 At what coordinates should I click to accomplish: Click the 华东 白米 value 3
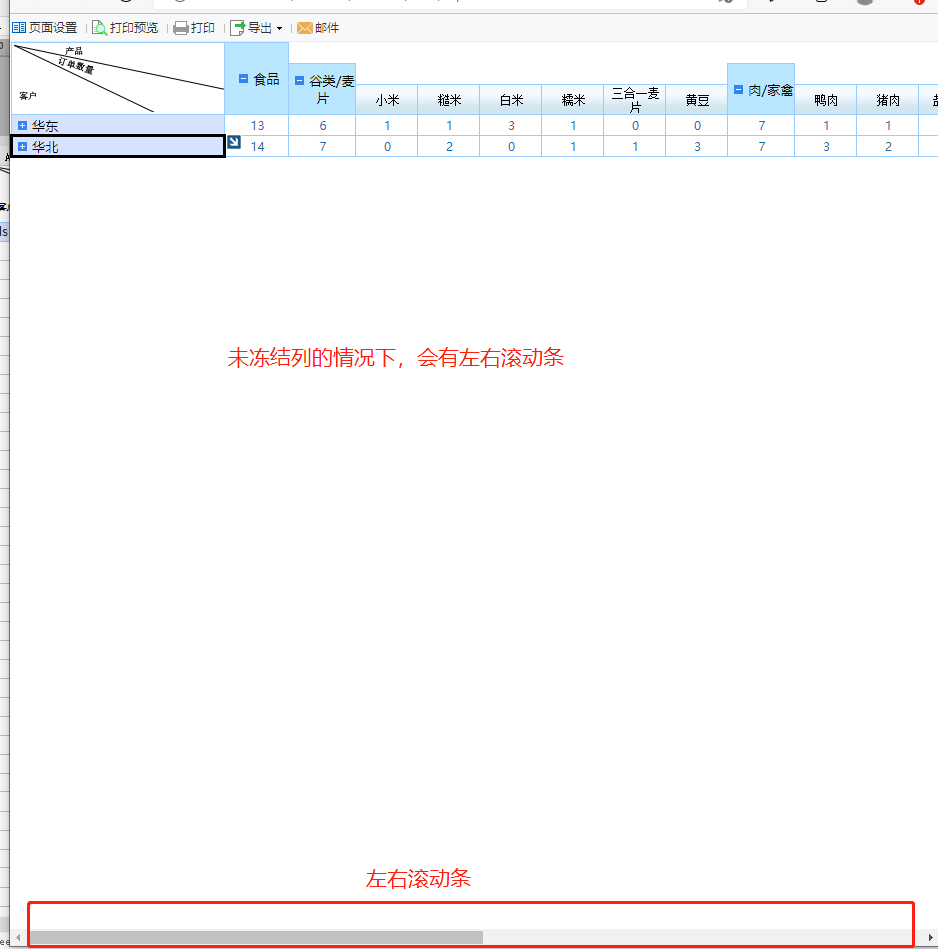(x=511, y=125)
